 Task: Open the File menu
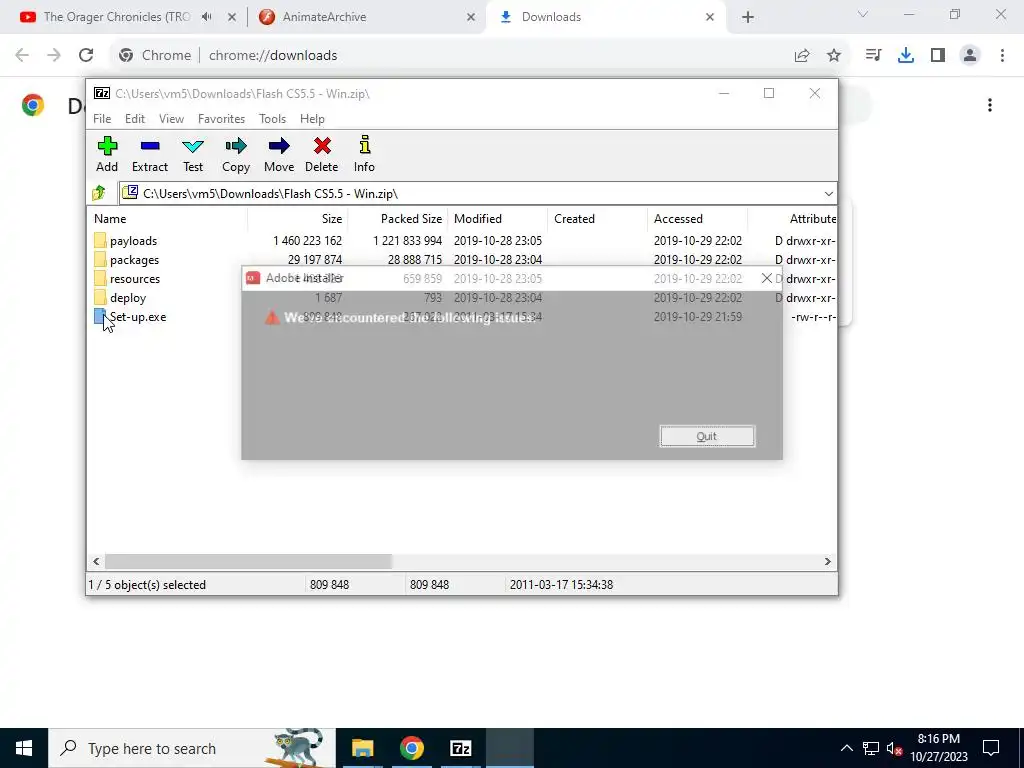tap(102, 119)
